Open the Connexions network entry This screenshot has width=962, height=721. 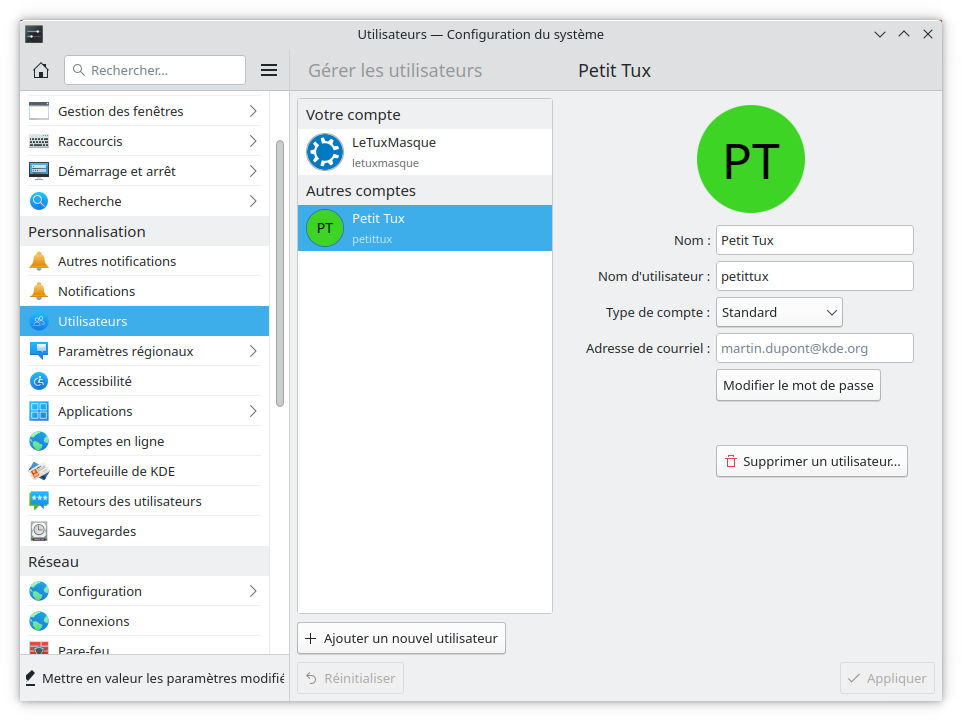coord(144,622)
